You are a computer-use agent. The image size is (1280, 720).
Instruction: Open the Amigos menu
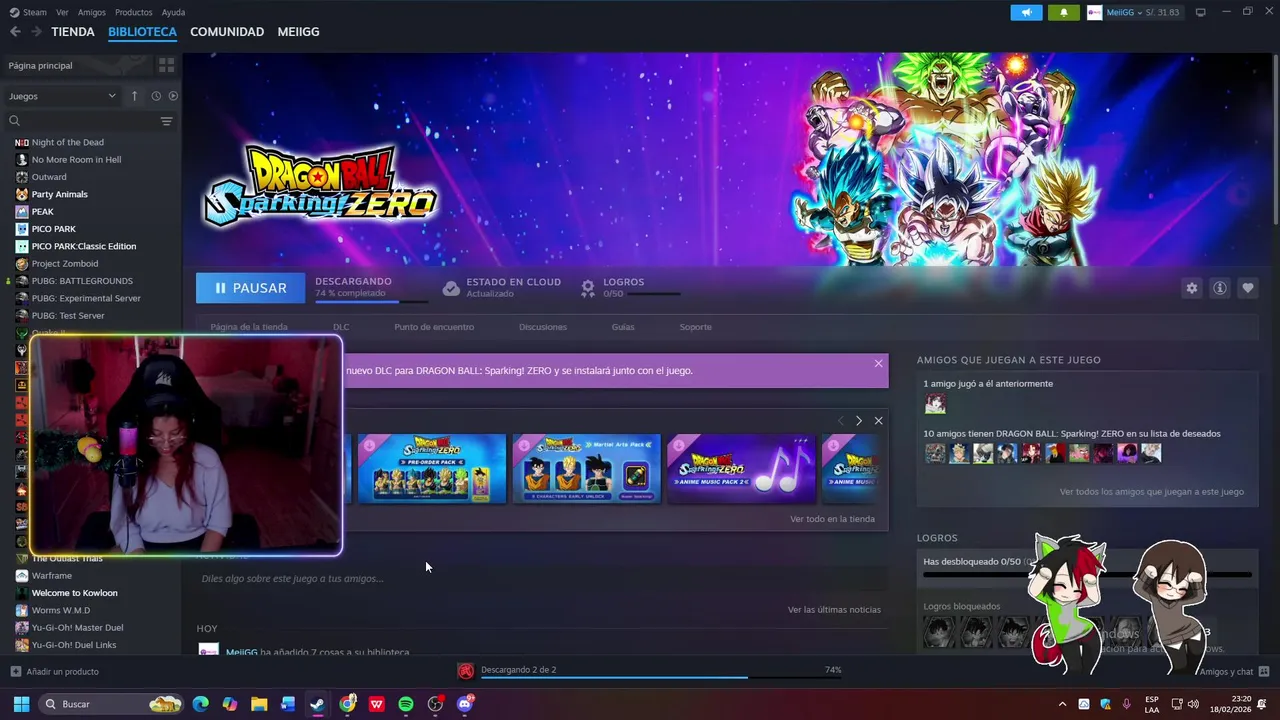92,12
